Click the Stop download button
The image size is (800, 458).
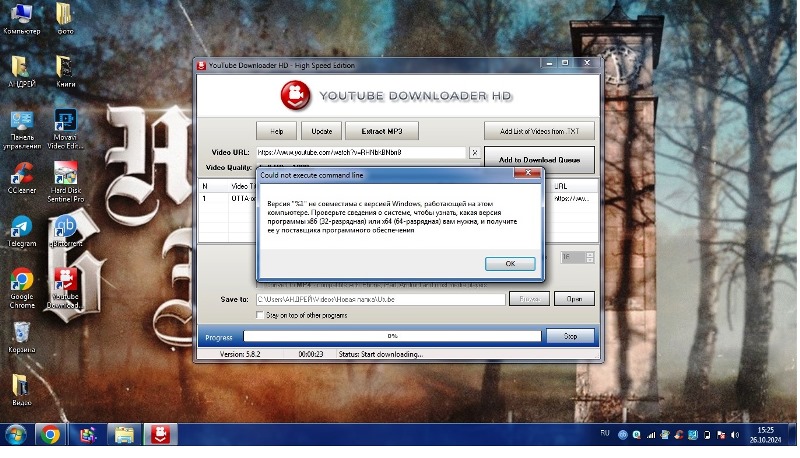coord(570,336)
